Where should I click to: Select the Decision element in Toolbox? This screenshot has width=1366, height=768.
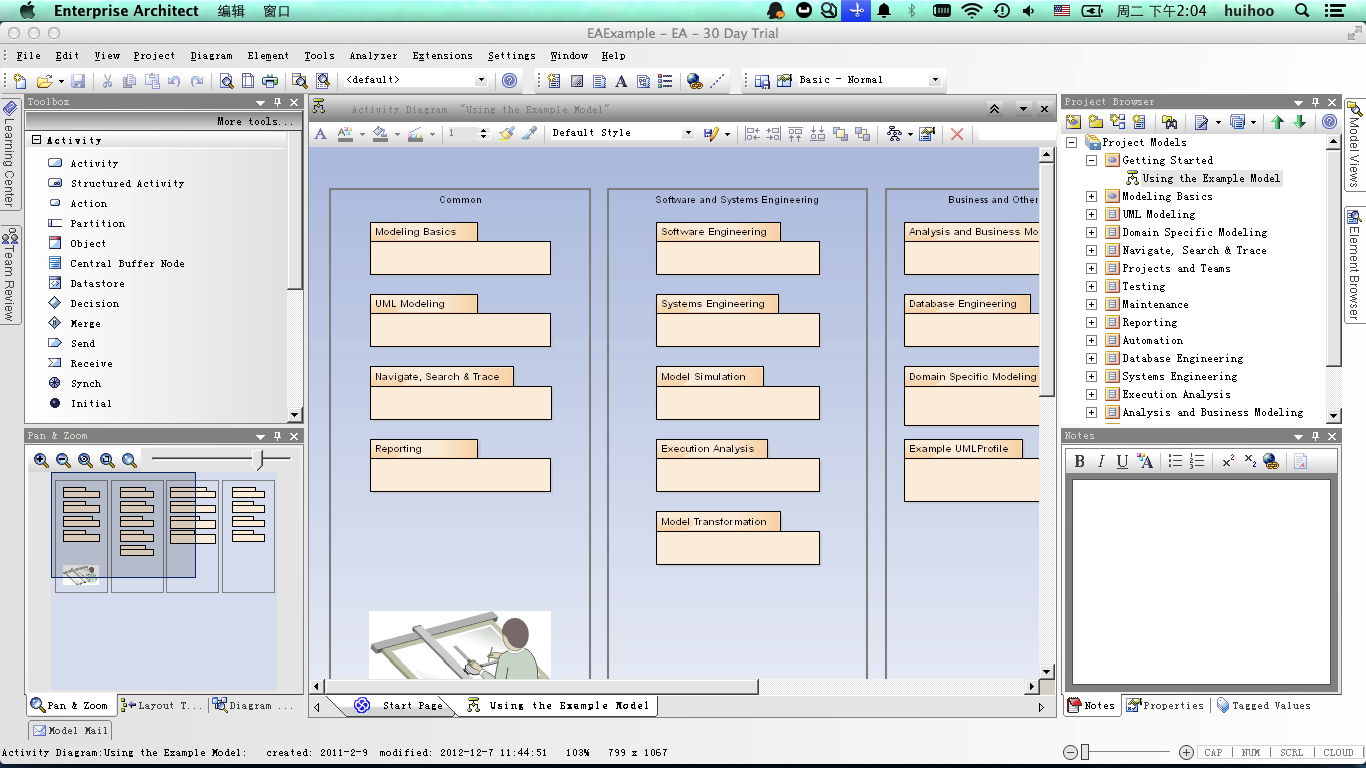[x=94, y=304]
